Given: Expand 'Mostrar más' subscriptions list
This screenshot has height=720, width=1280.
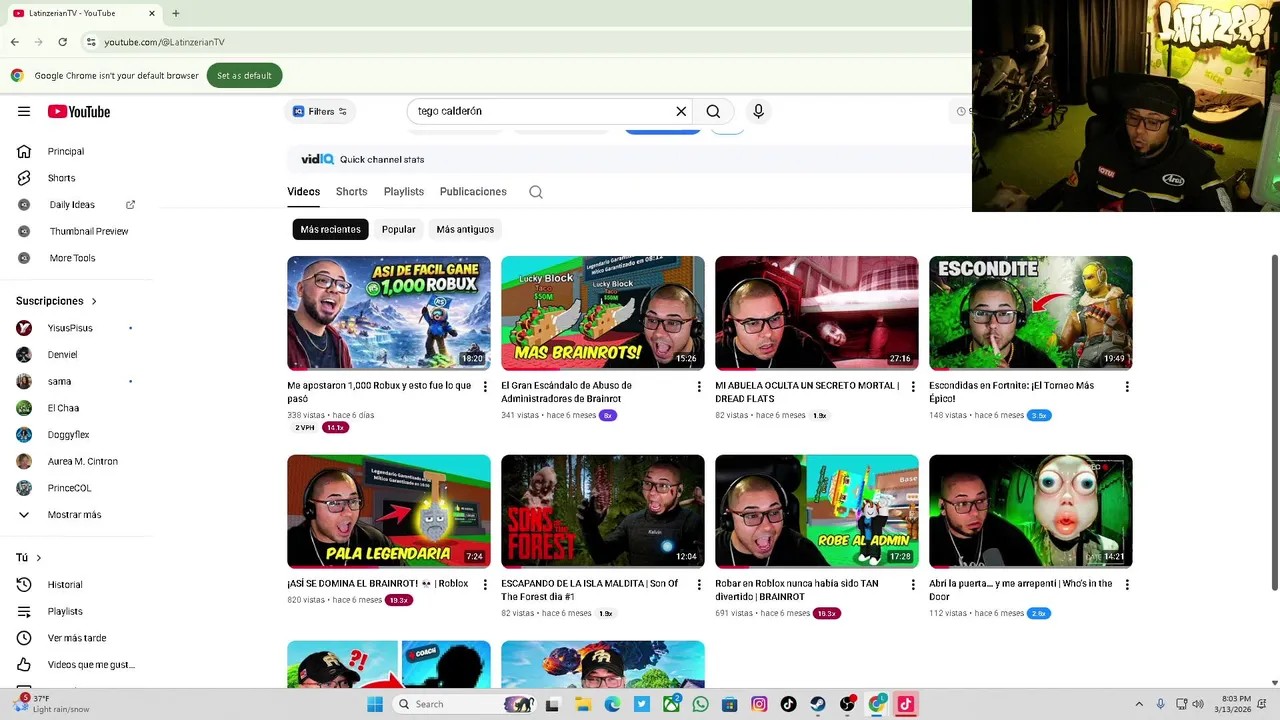Looking at the screenshot, I should pyautogui.click(x=76, y=515).
